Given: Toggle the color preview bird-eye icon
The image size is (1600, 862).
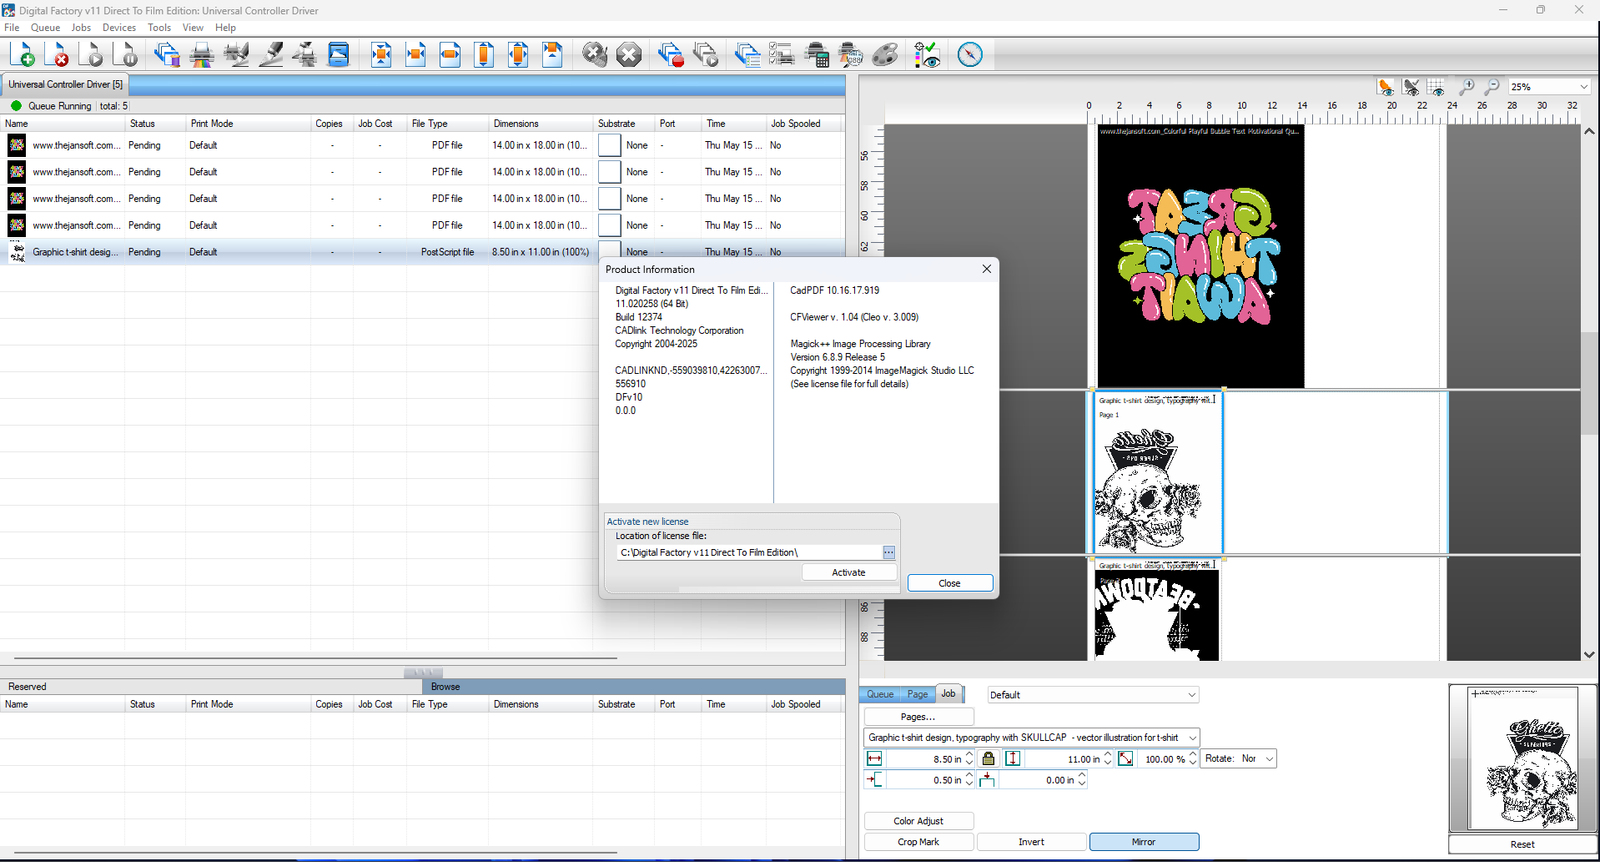Looking at the screenshot, I should coord(1386,87).
